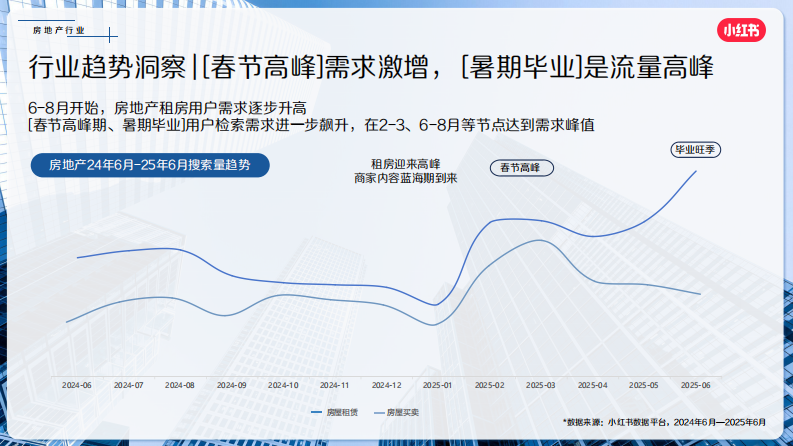Screen dimensions: 793x446
Task: Click the 毕业旺季 callout bubble
Action: coord(695,150)
